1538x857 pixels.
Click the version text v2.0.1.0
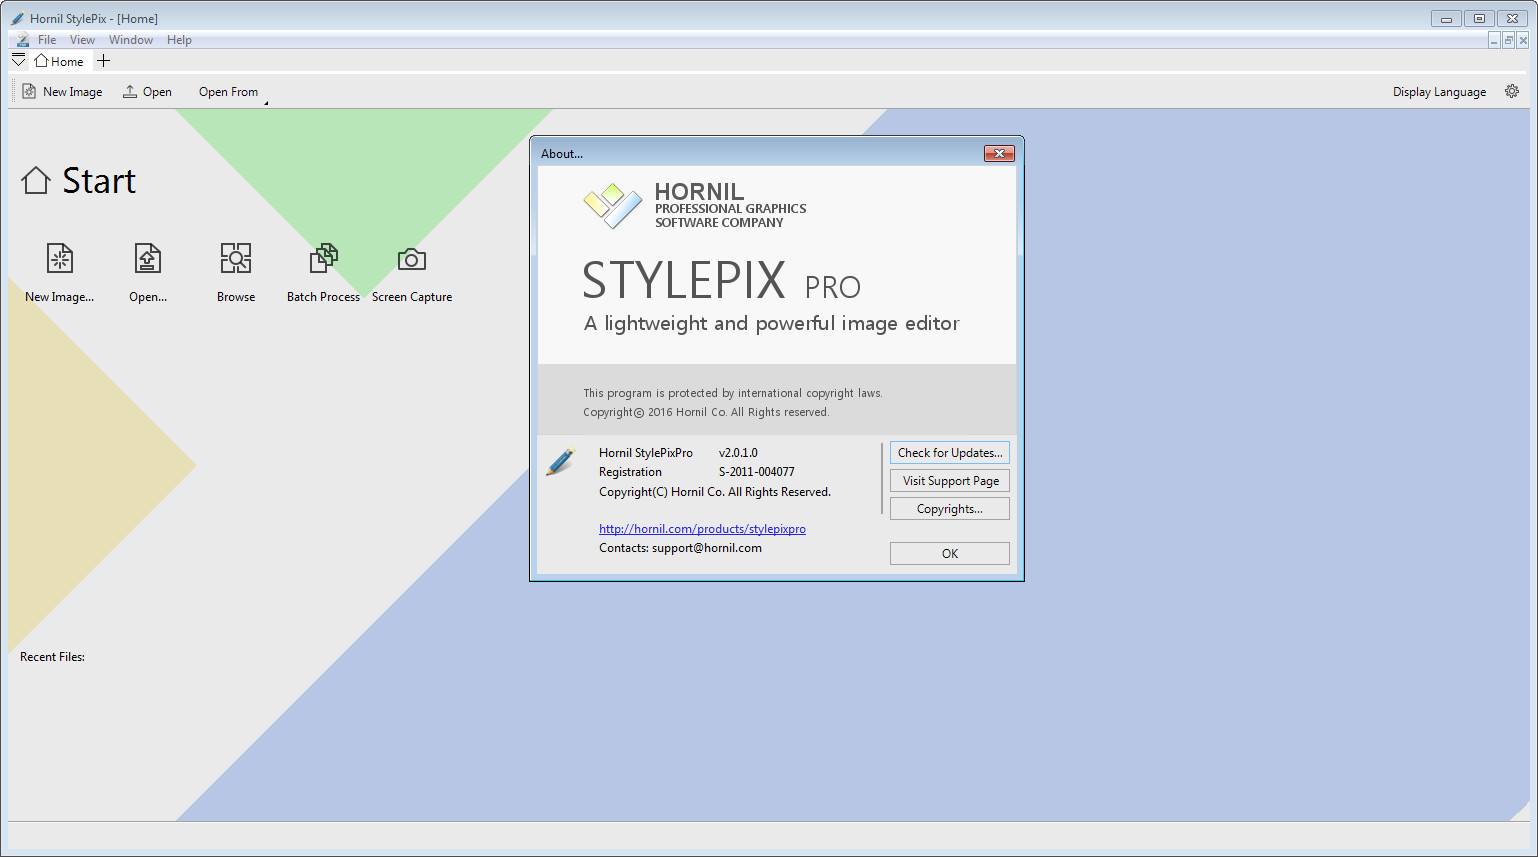point(738,453)
